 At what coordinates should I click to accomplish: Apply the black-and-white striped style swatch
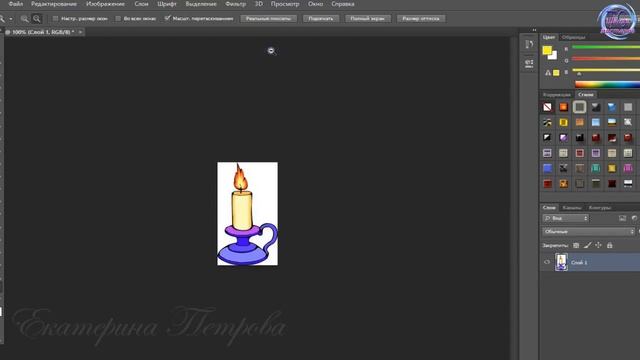(628, 184)
